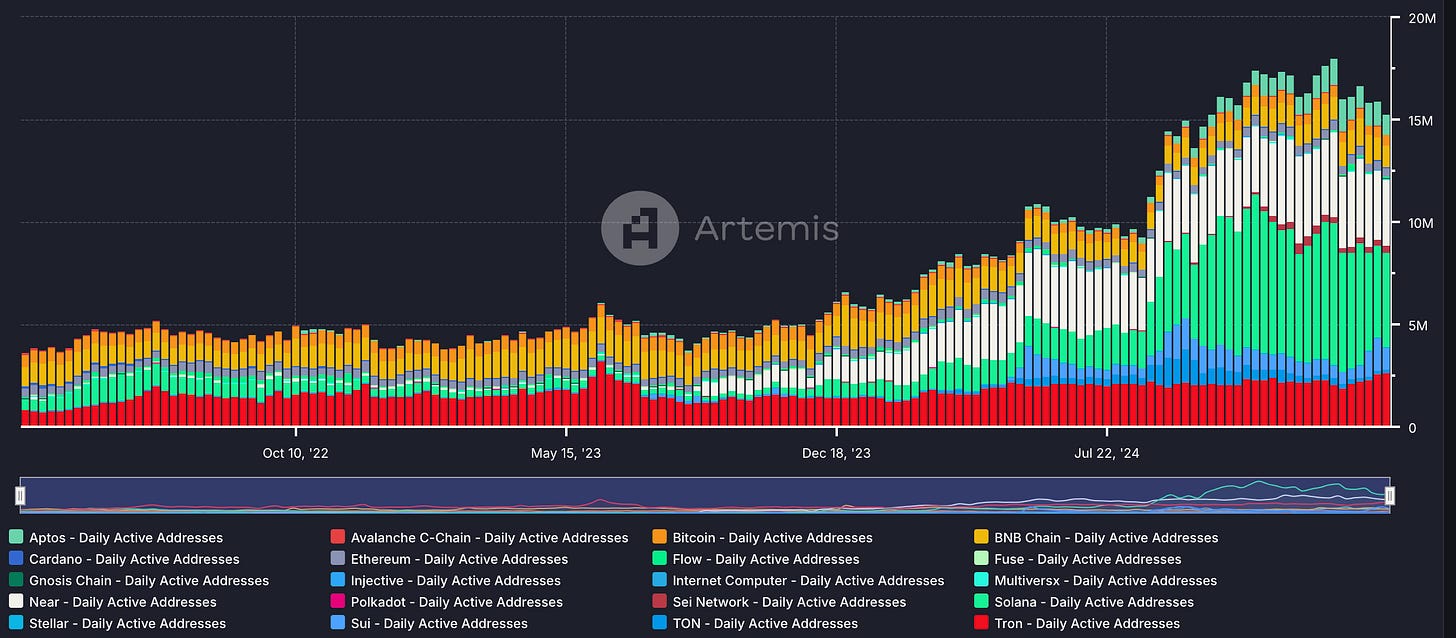
Task: Click the Oct 10, '22 axis label
Action: (x=295, y=453)
